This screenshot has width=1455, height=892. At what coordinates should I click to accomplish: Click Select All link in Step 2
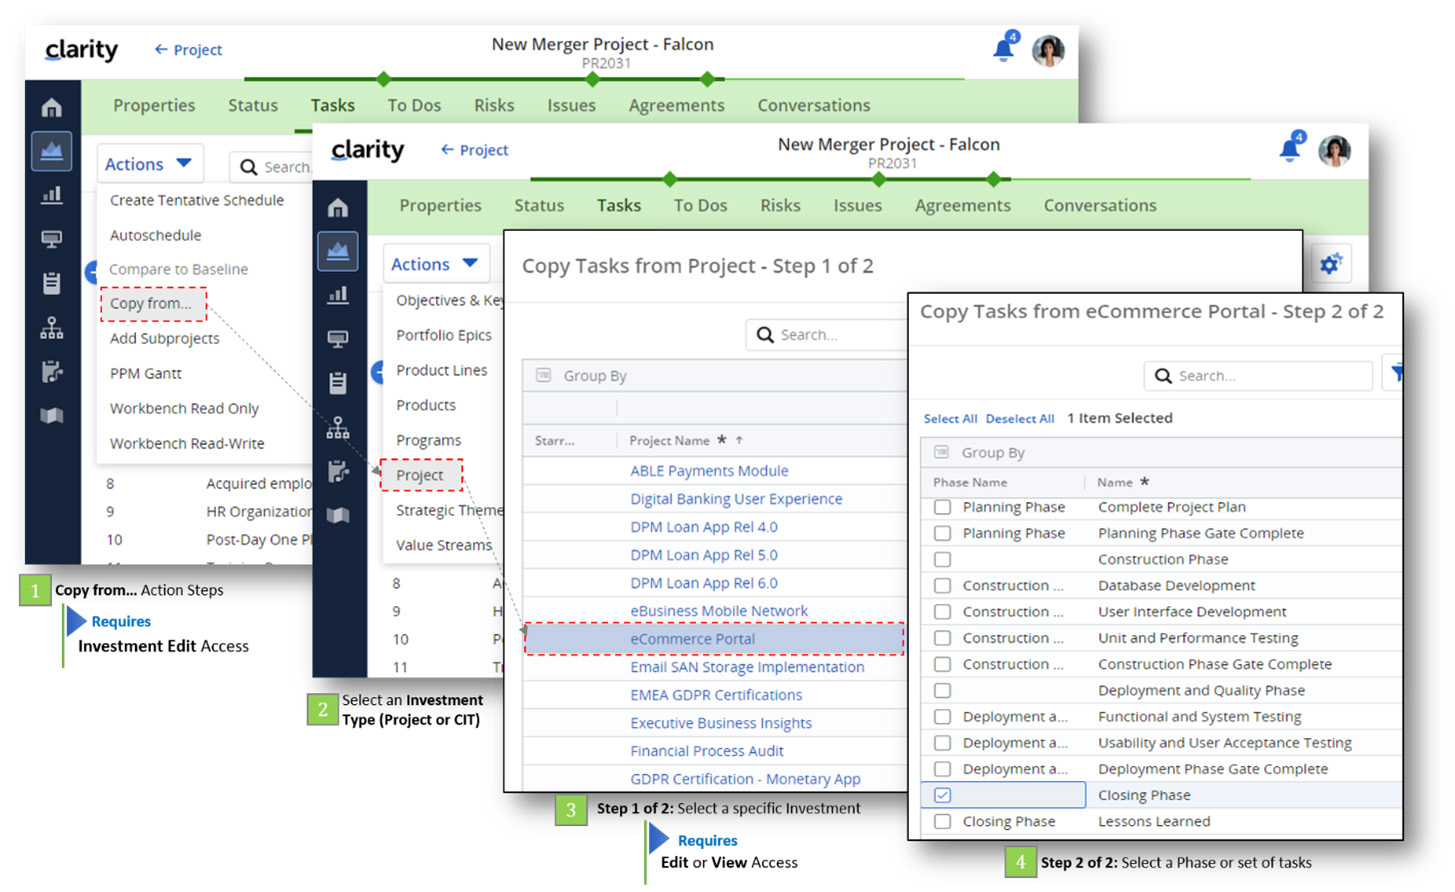pos(950,419)
